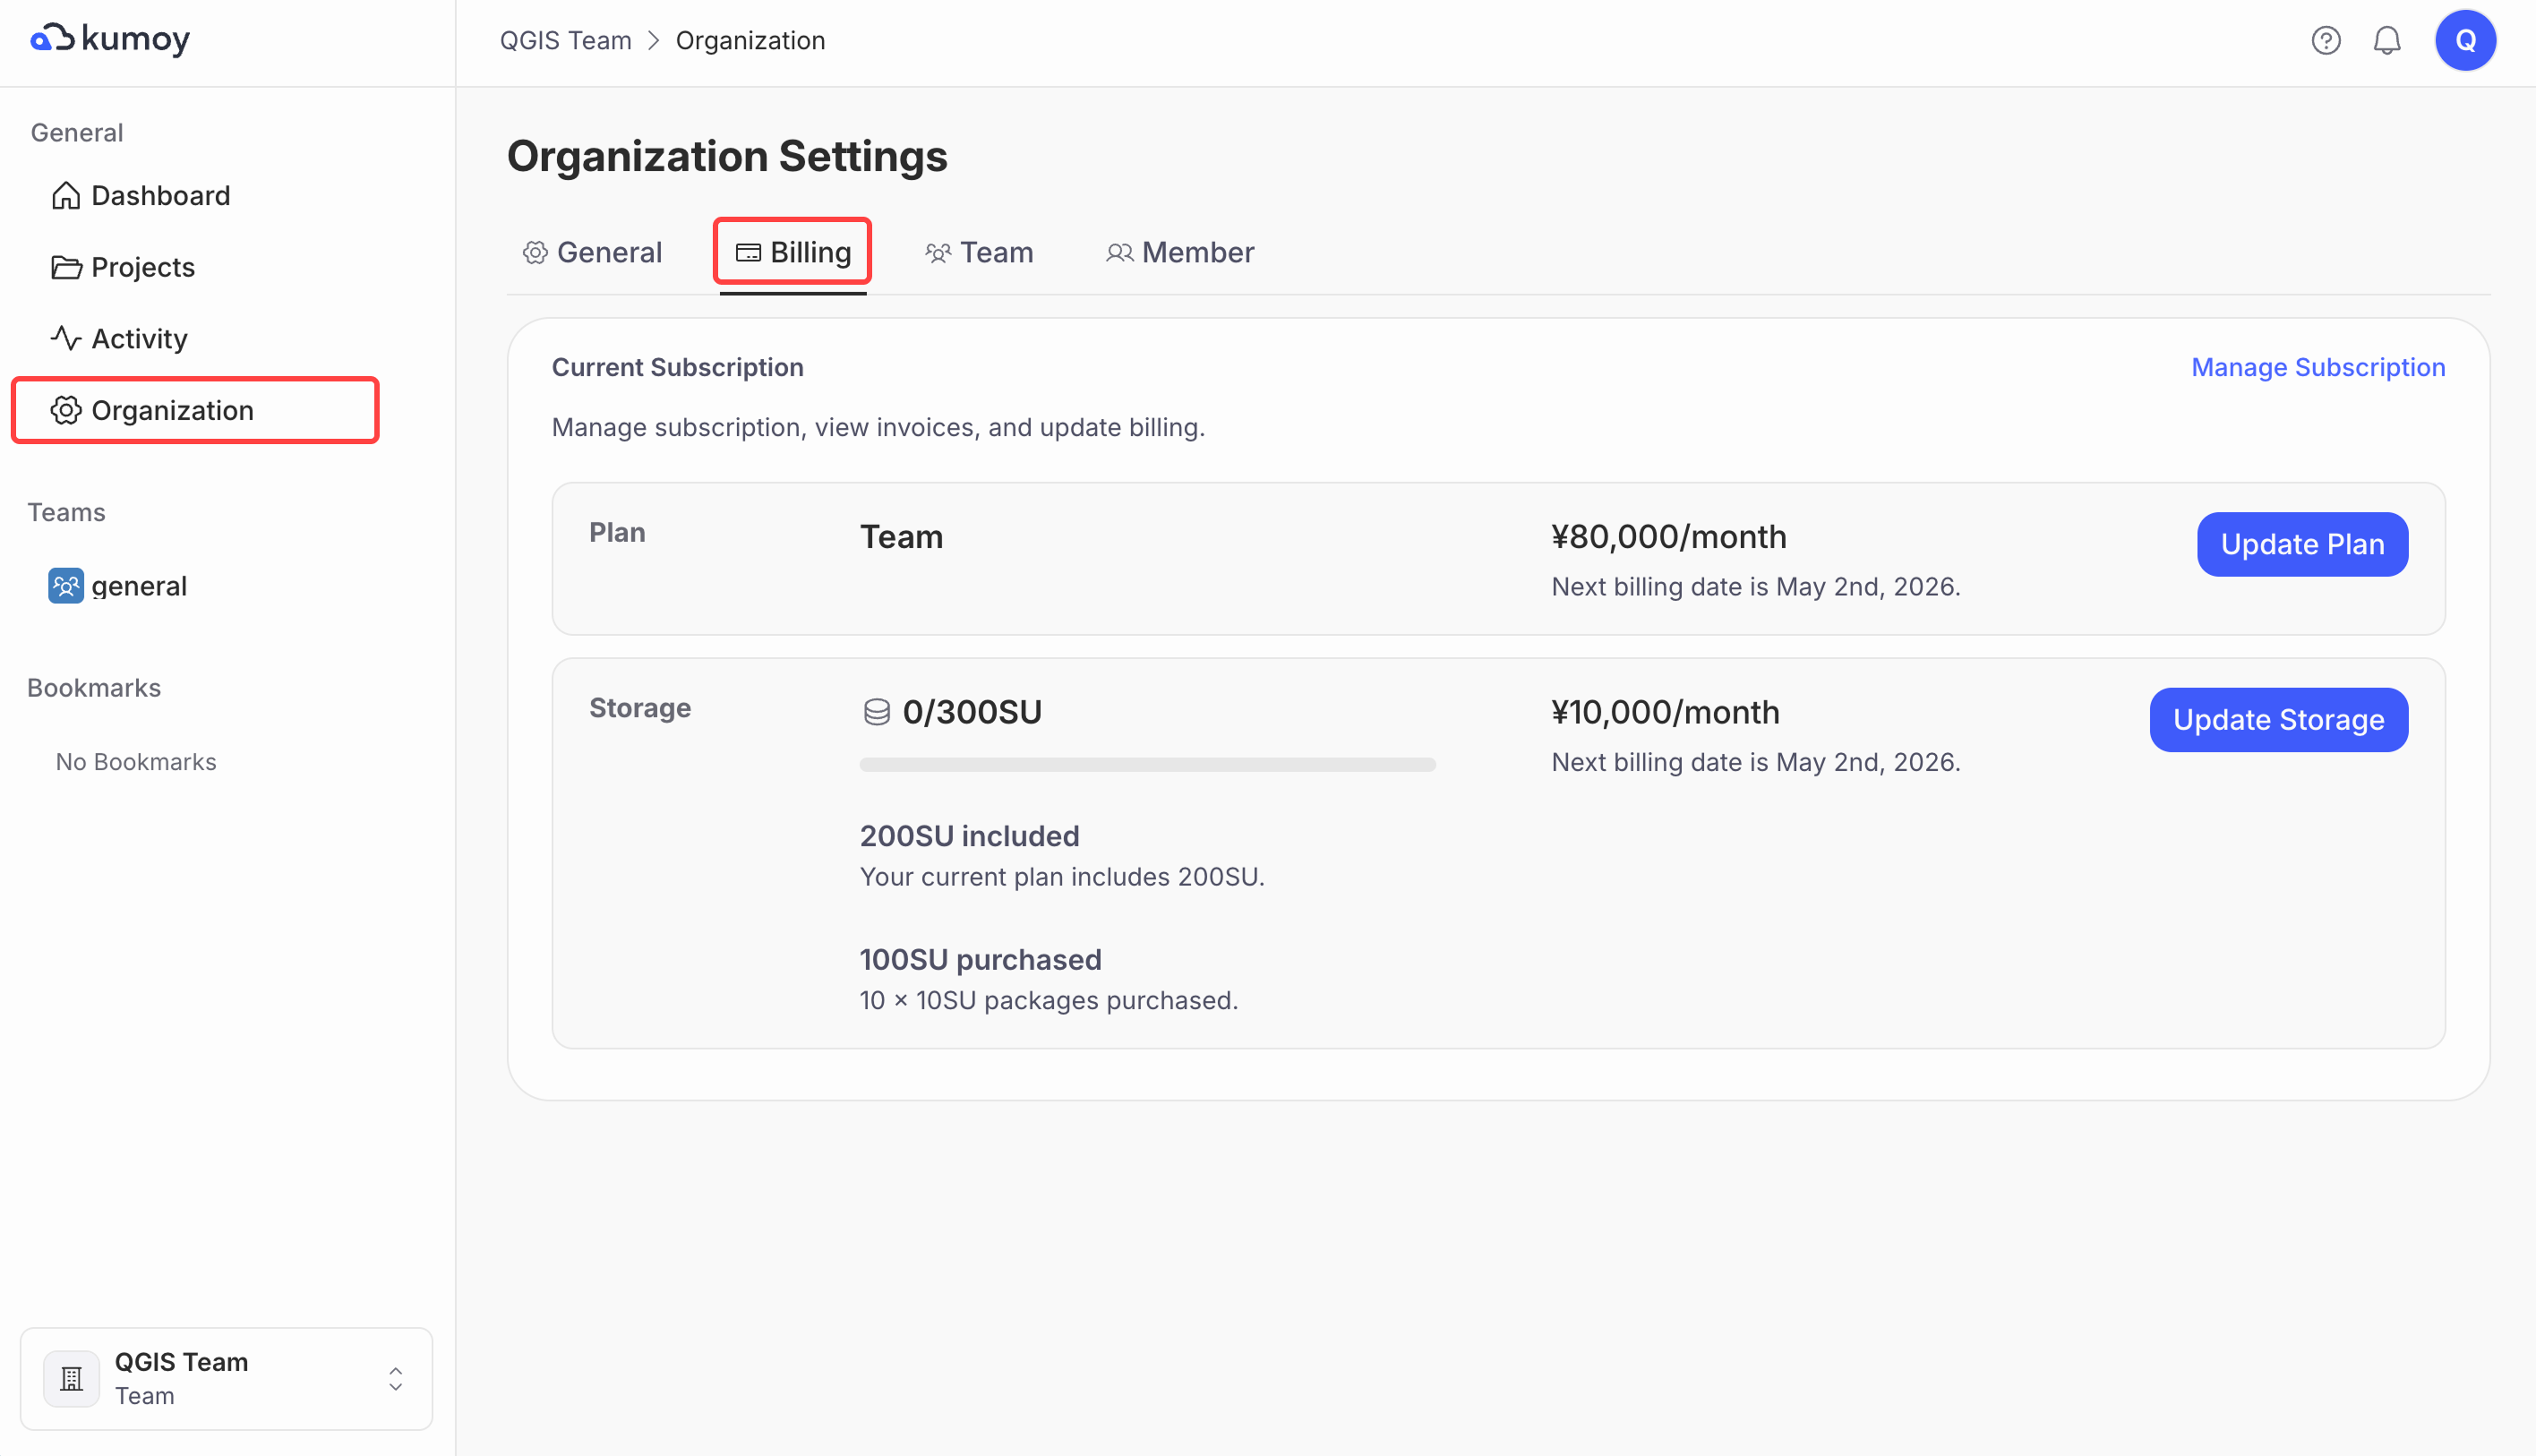Click the building icon next to QGIS Team
Image resolution: width=2536 pixels, height=1456 pixels.
click(71, 1378)
